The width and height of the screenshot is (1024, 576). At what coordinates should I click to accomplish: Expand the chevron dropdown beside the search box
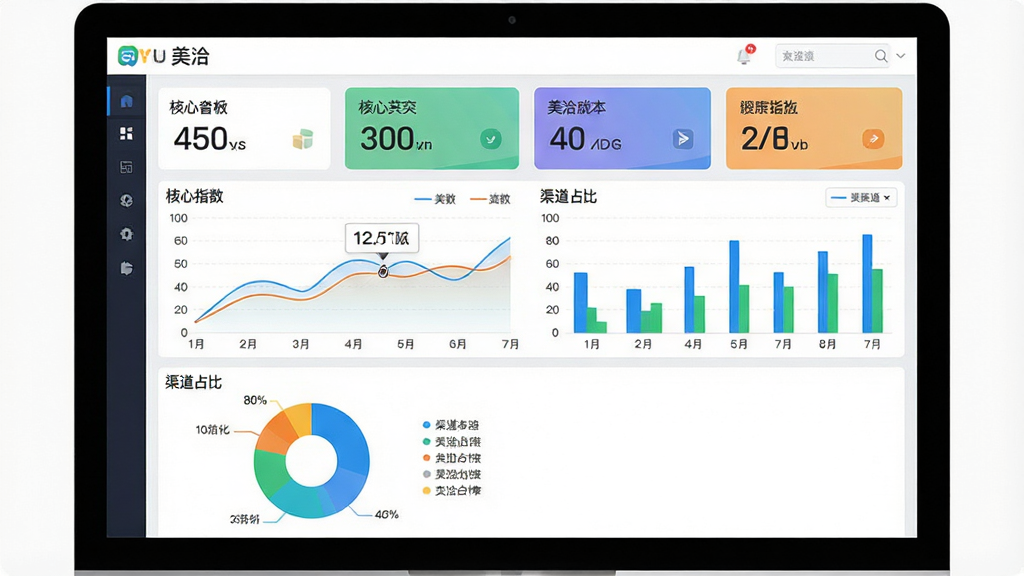(901, 56)
